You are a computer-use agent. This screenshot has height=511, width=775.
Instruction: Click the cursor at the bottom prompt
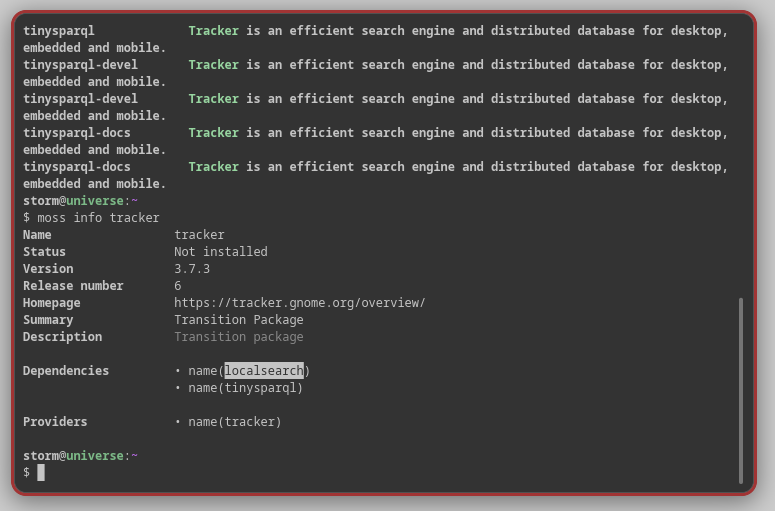[41, 472]
